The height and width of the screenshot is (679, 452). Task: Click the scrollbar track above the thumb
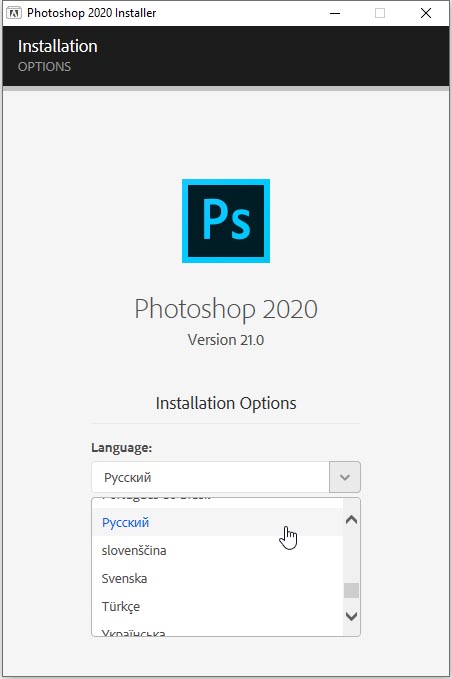(352, 554)
